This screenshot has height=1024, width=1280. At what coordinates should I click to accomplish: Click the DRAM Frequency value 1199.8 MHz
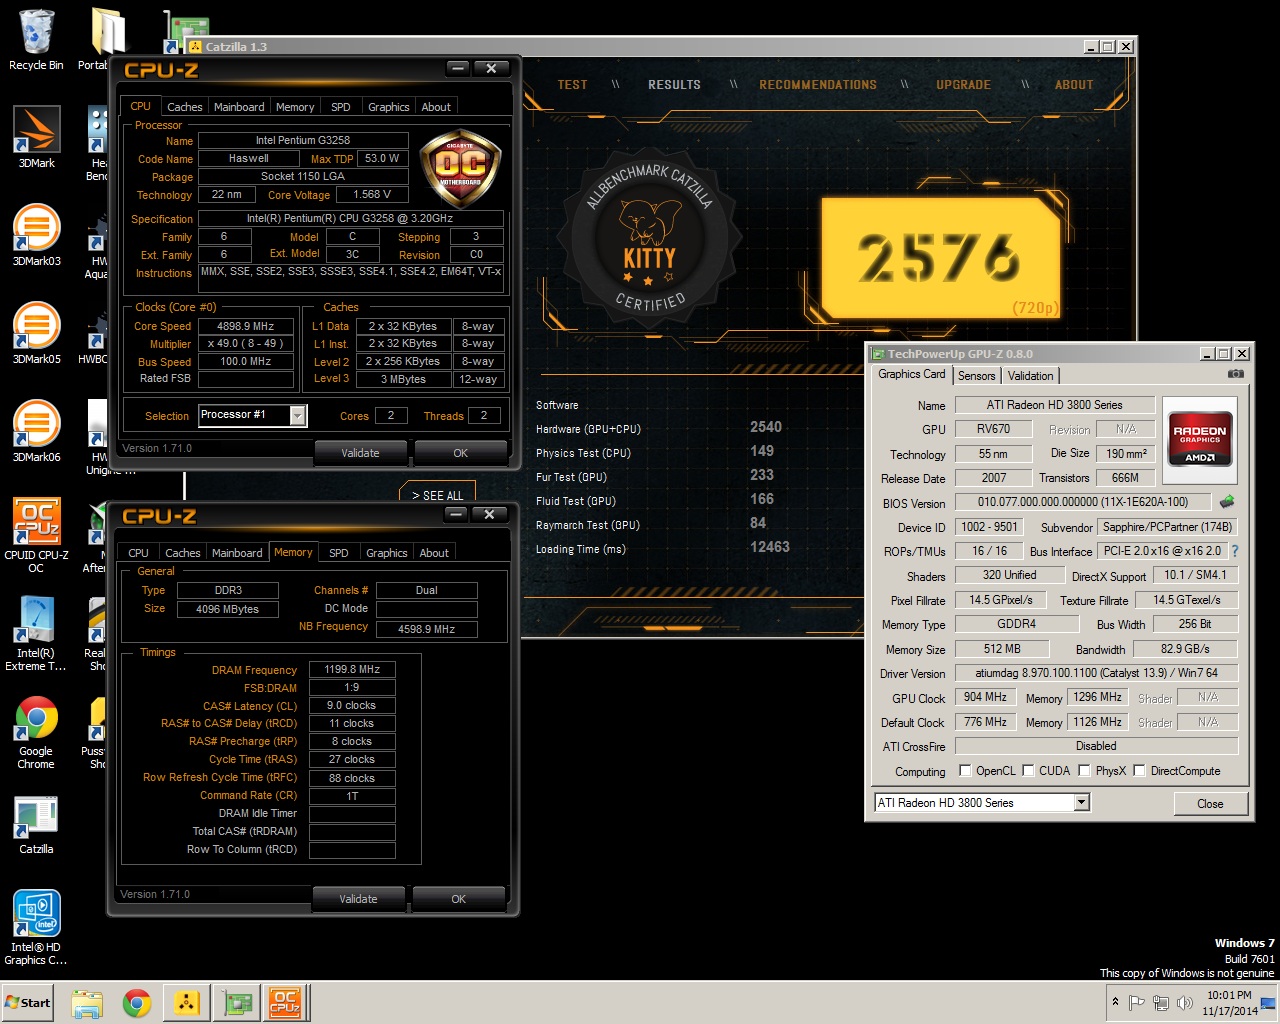(x=352, y=669)
